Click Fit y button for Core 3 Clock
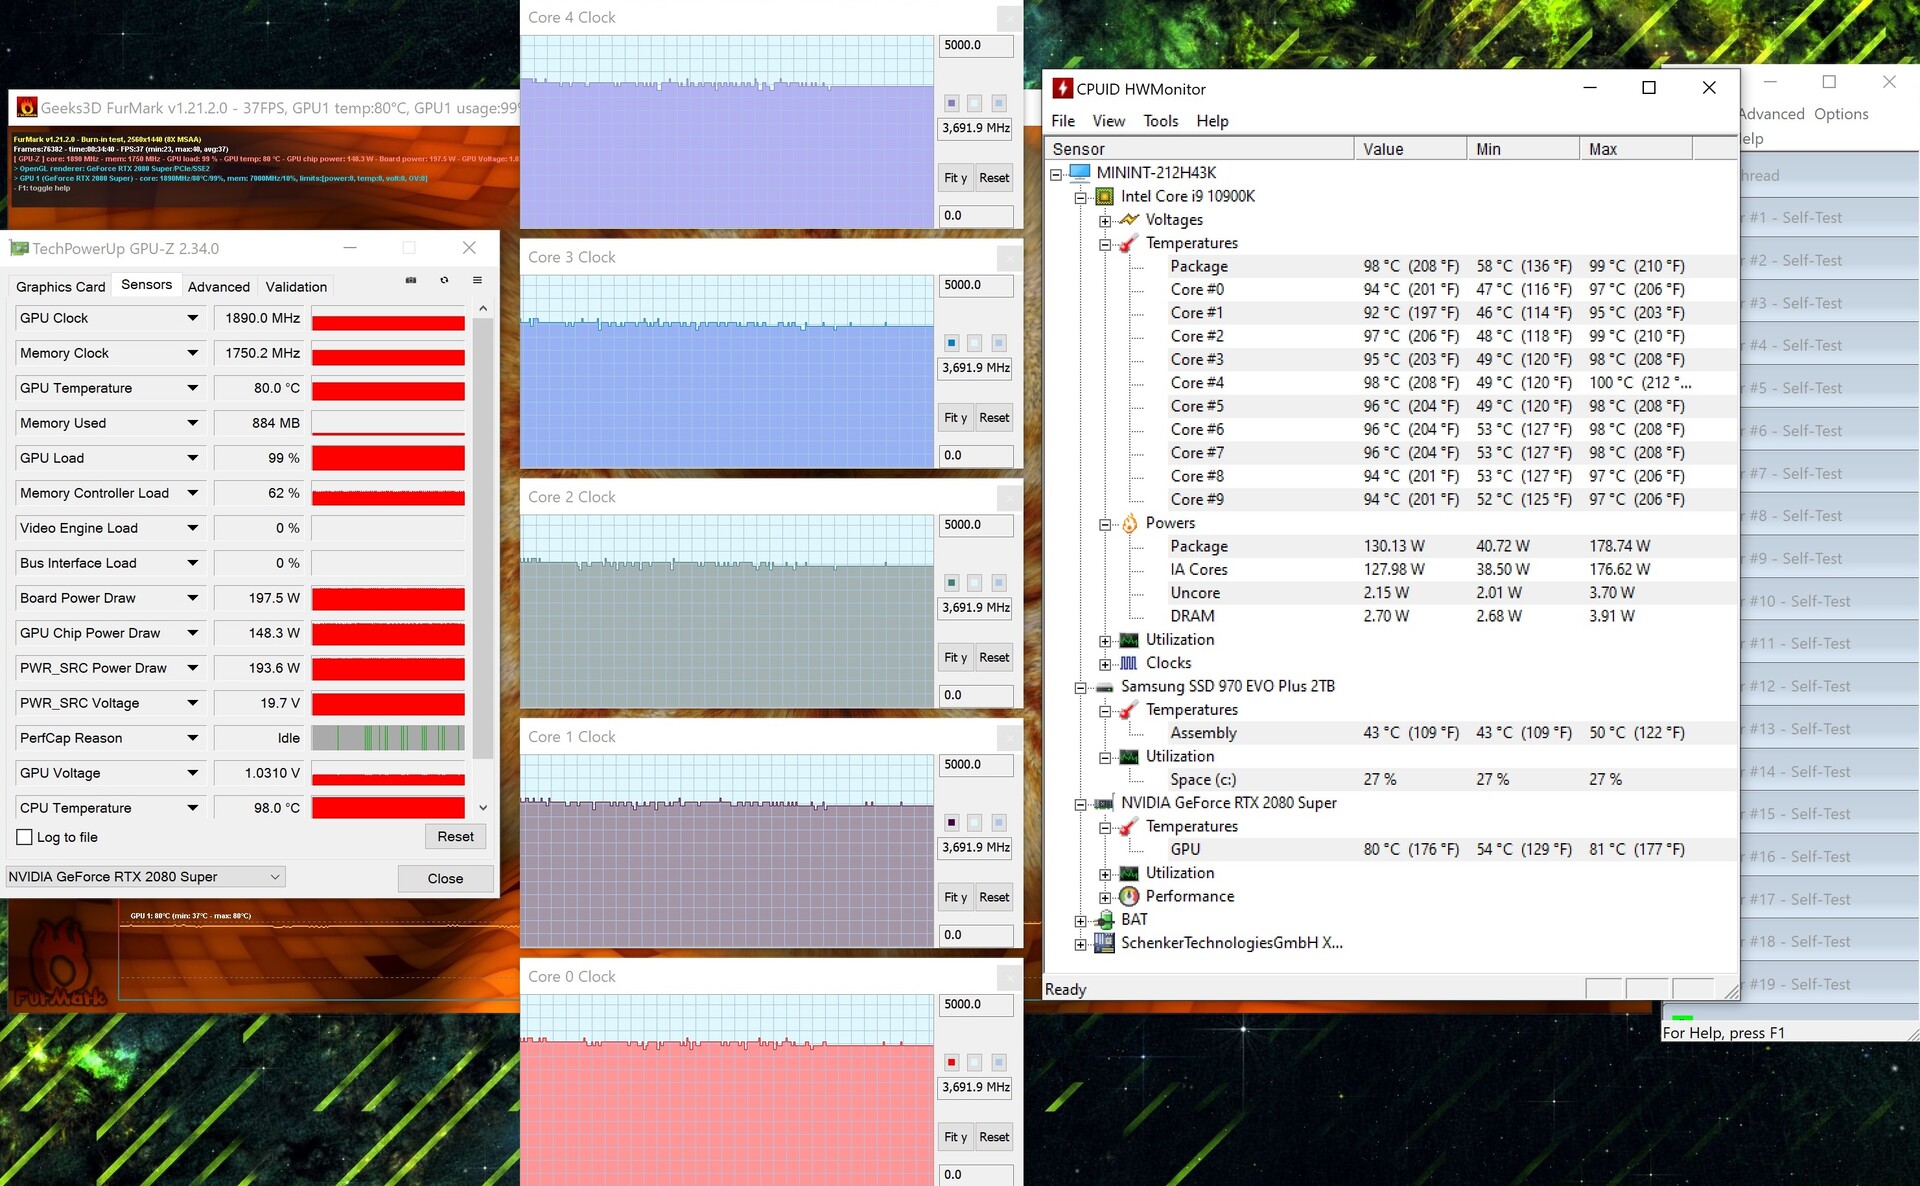1920x1186 pixels. (x=955, y=418)
